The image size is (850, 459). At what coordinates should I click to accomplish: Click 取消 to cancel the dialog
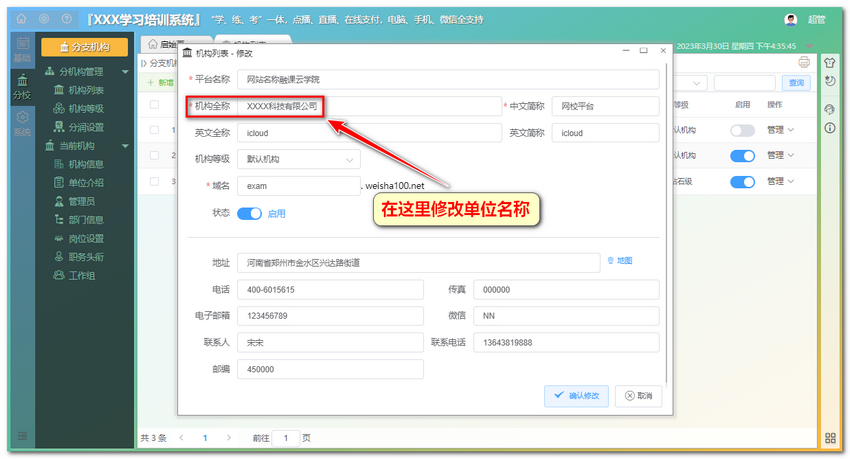click(639, 396)
